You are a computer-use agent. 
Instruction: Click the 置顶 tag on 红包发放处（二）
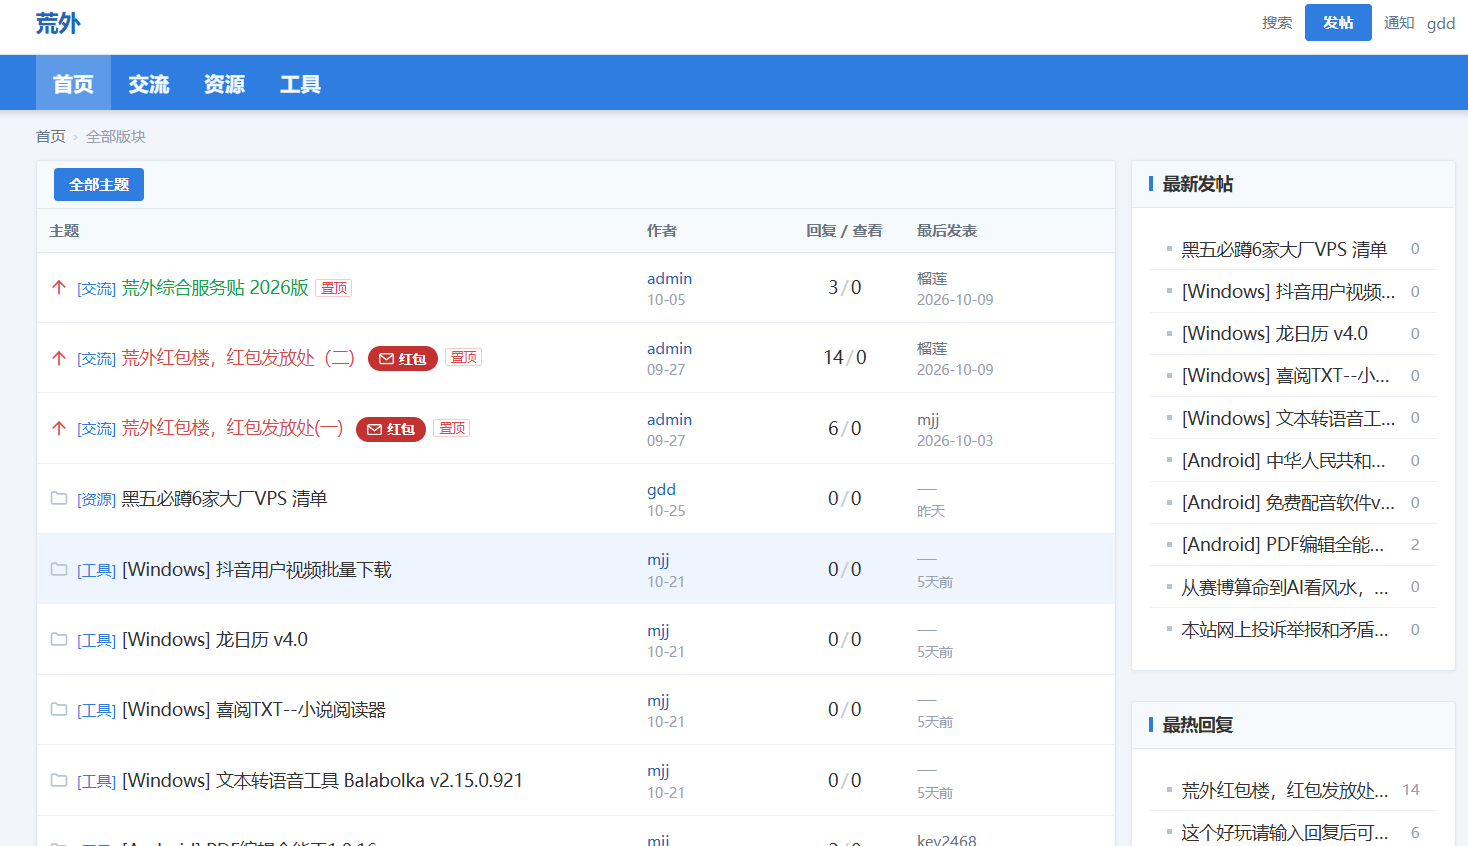point(463,357)
